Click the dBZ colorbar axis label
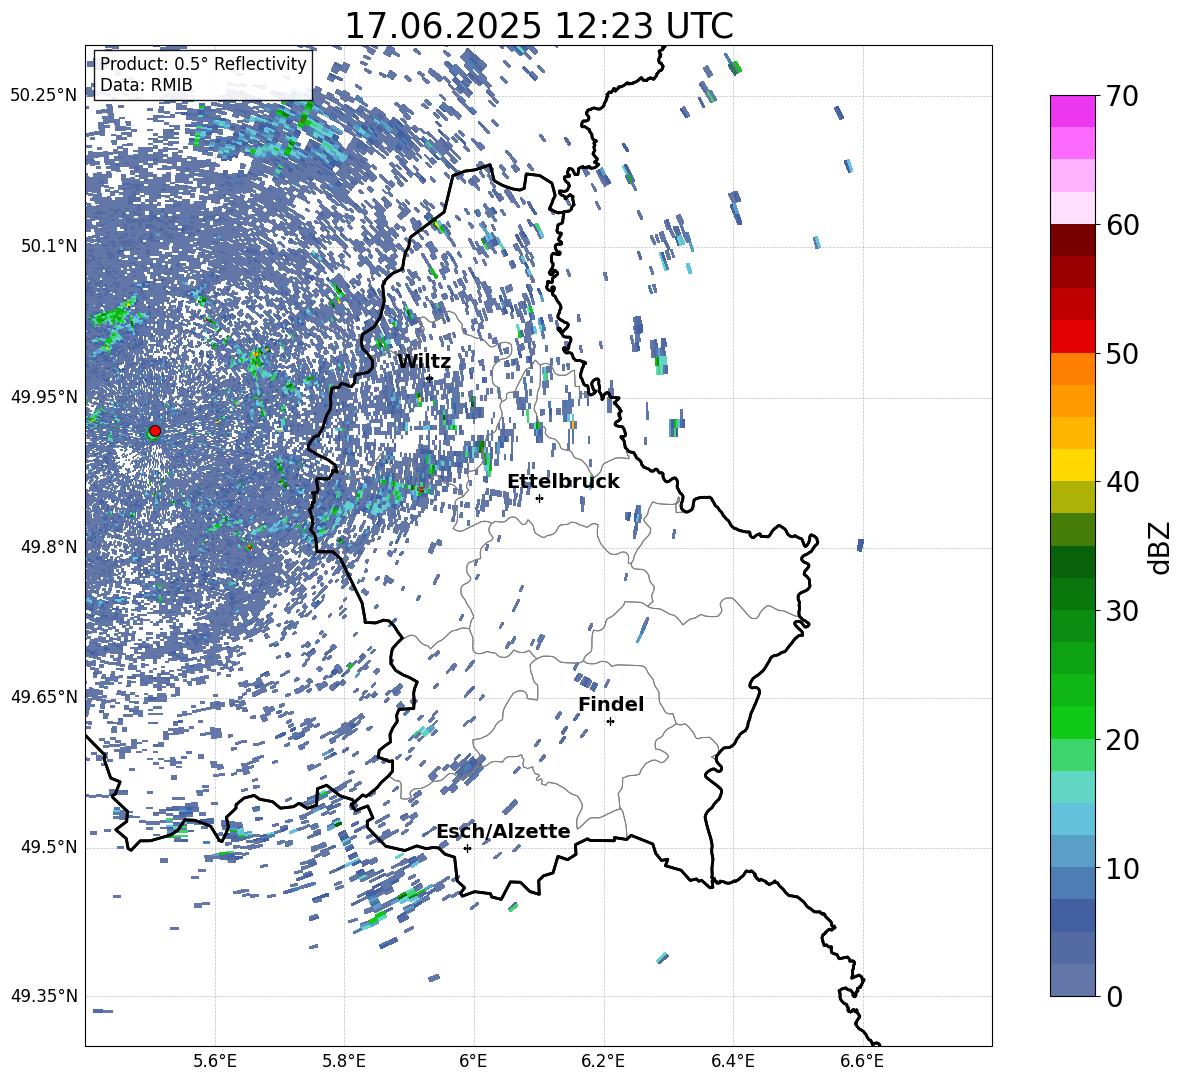The height and width of the screenshot is (1081, 1184). (1160, 547)
